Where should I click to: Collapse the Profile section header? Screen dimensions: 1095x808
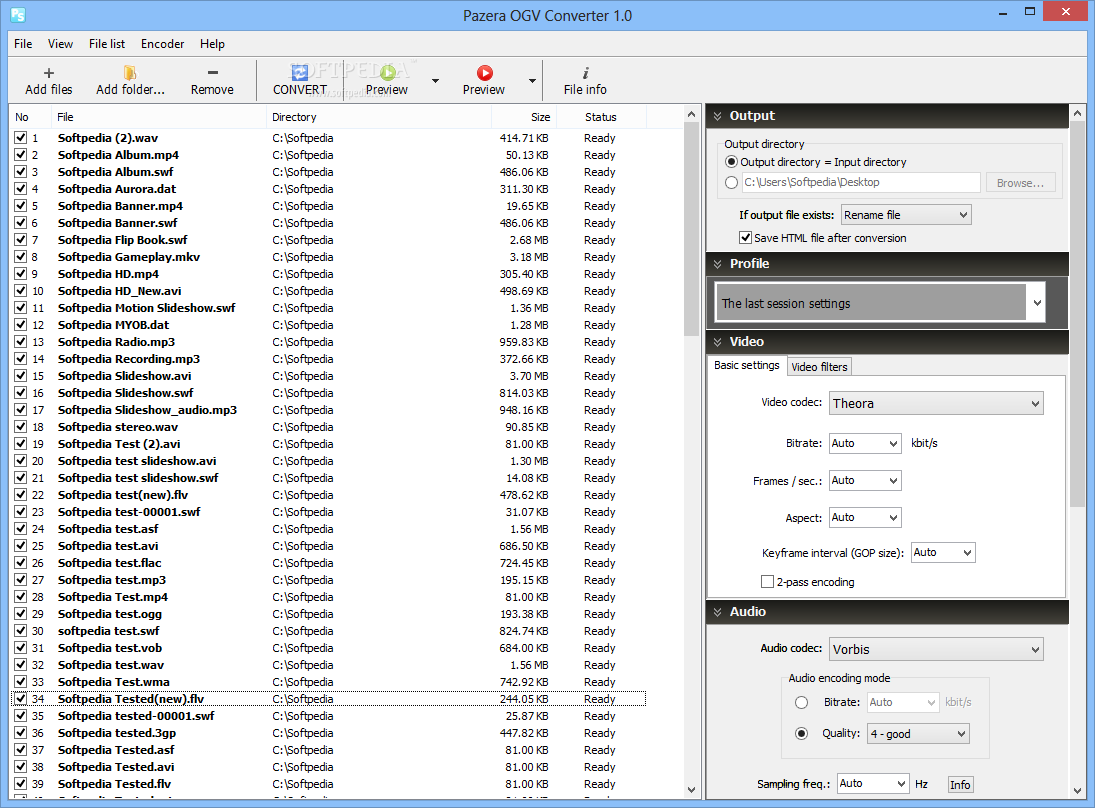(887, 264)
